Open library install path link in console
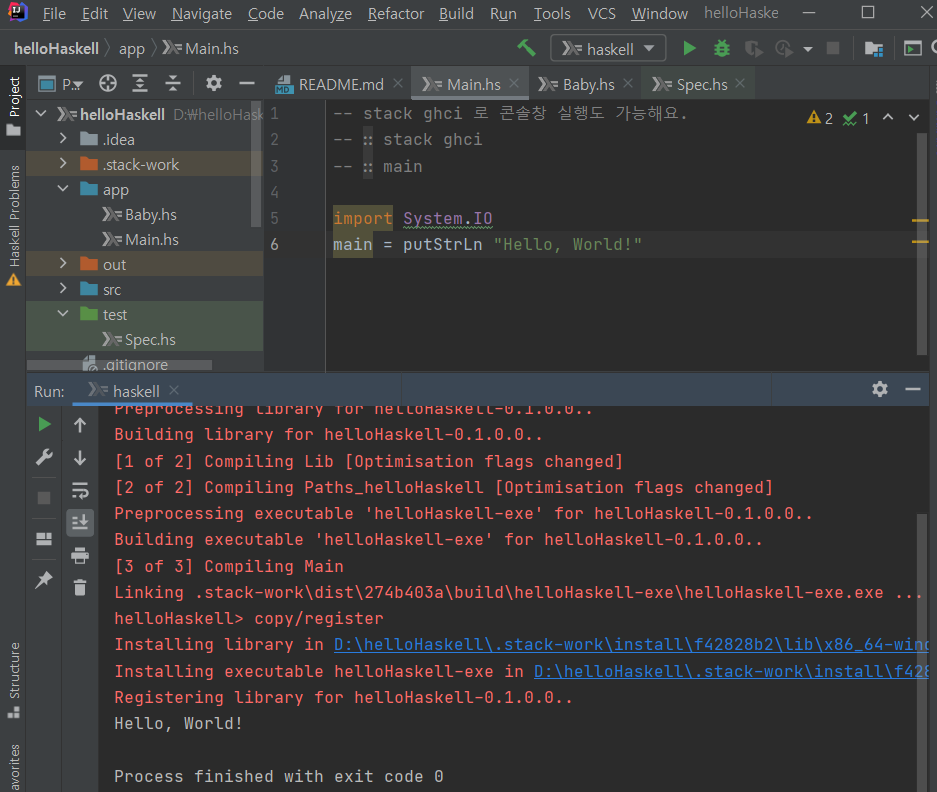Viewport: 937px width, 792px height. [631, 644]
